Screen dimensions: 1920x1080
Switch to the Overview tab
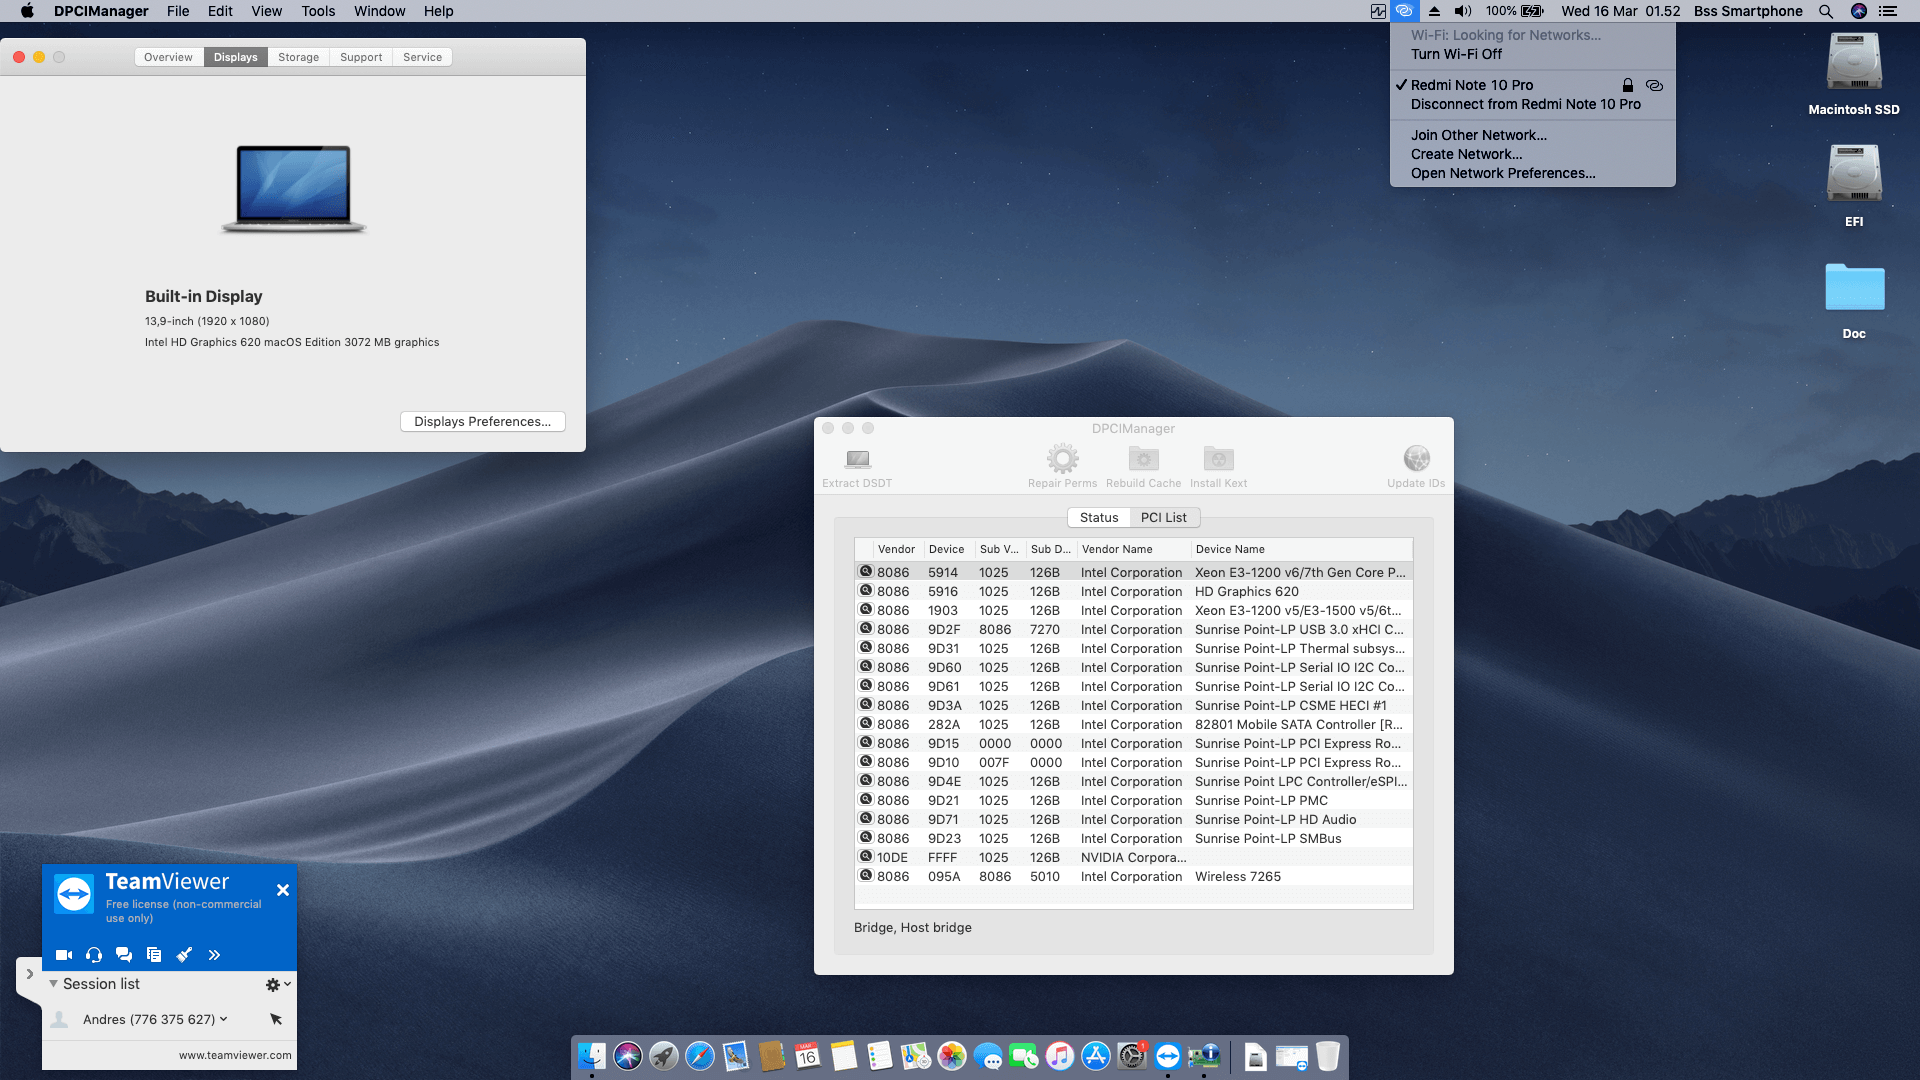[168, 57]
